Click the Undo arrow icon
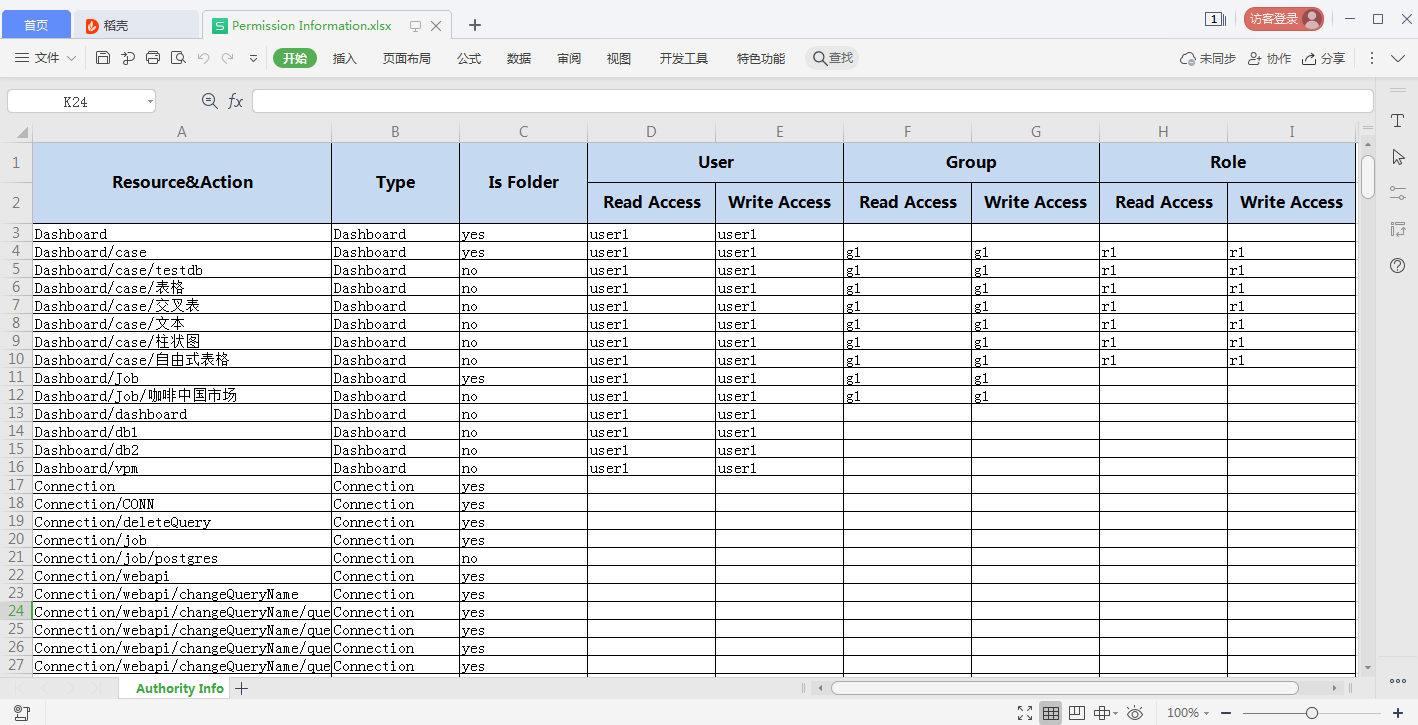 203,58
